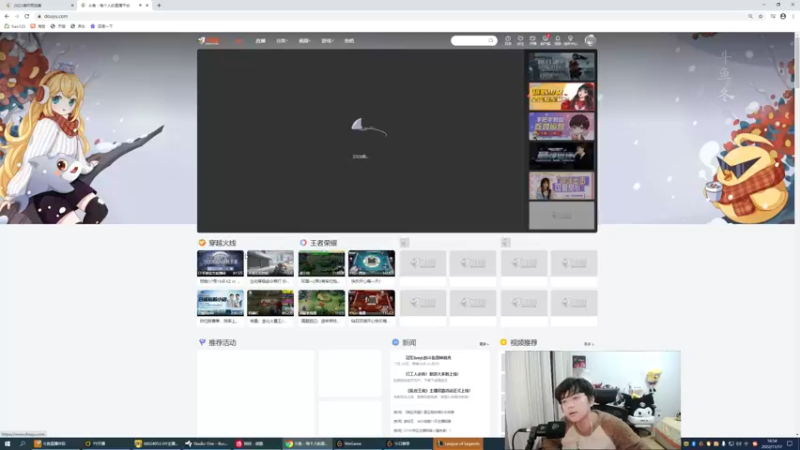Image resolution: width=800 pixels, height=450 pixels.
Task: Switch to League of Legends taskbar item
Action: (458, 444)
